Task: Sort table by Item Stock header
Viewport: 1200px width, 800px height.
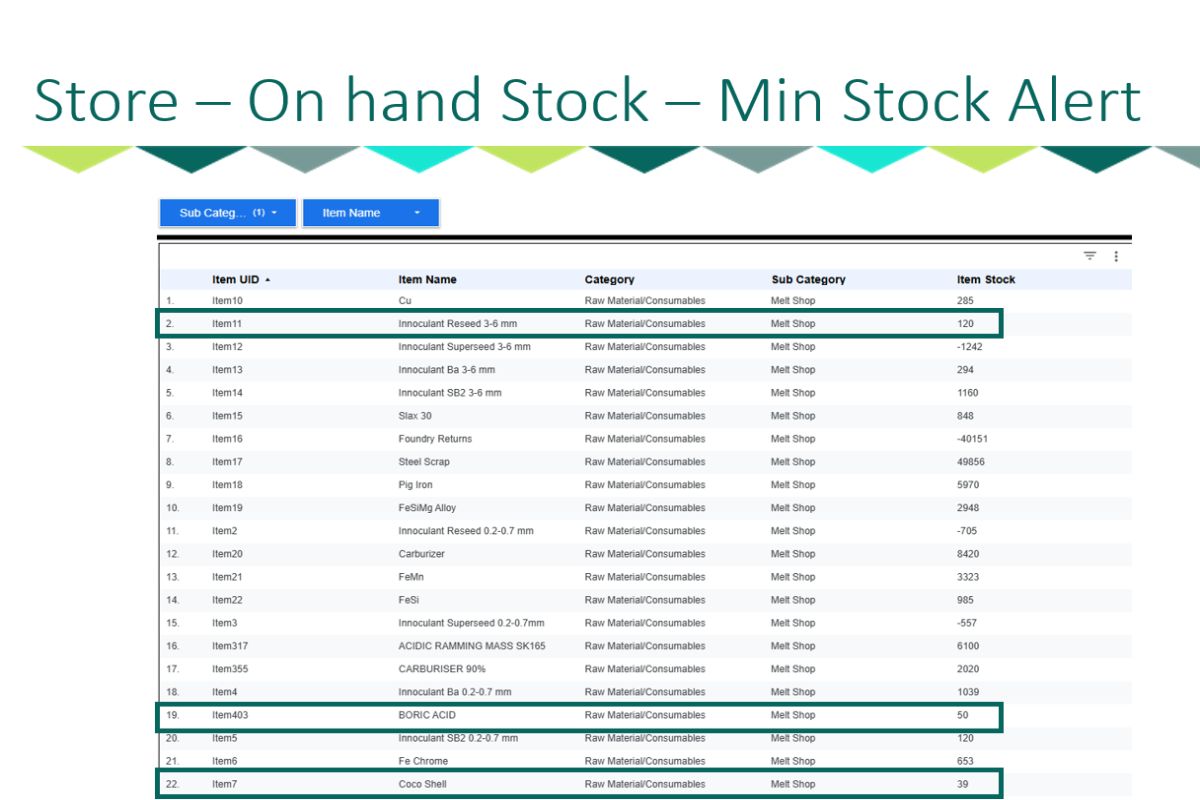Action: point(985,280)
